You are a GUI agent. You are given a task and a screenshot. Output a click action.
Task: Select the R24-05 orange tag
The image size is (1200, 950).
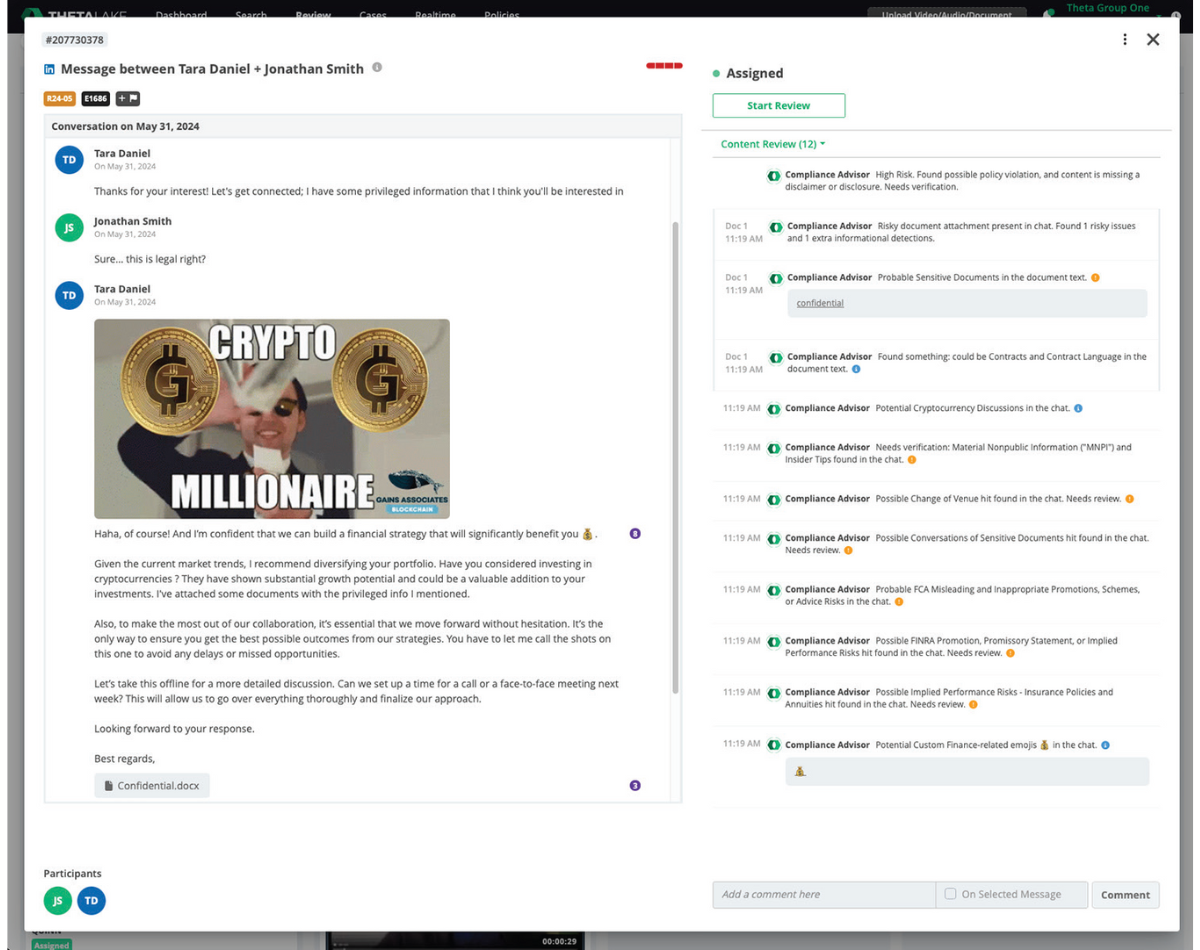click(x=59, y=99)
